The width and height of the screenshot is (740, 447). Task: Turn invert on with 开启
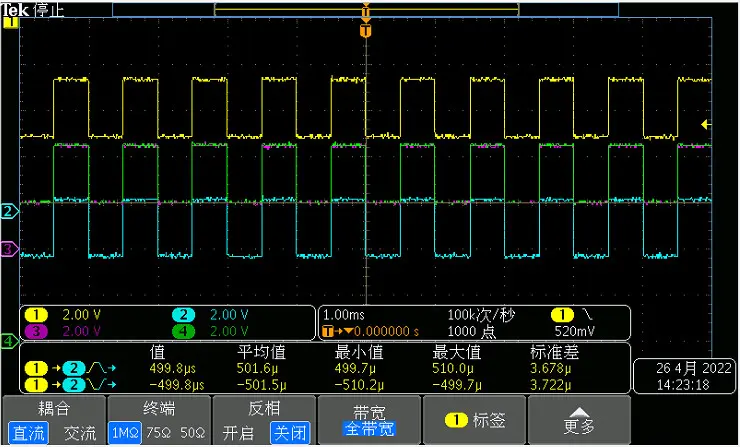tap(238, 433)
